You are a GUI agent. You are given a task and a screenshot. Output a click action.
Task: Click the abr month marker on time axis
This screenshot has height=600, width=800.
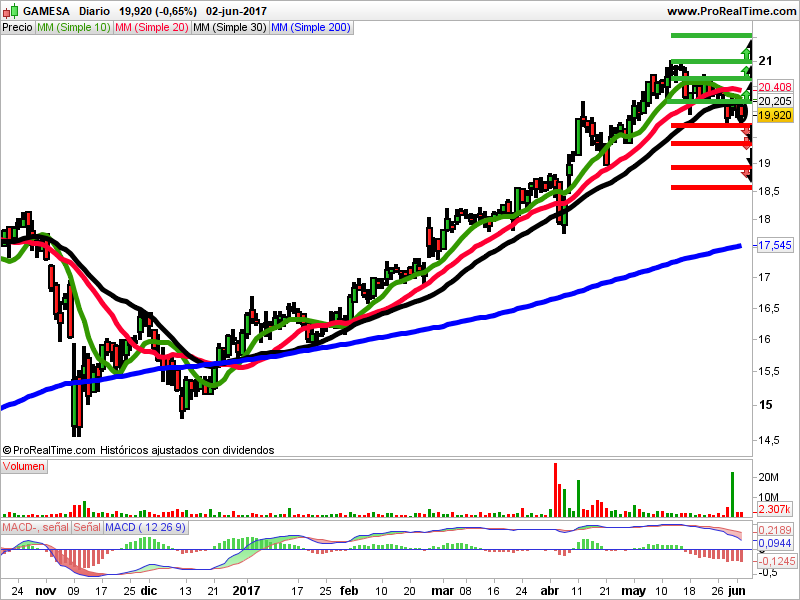[549, 591]
